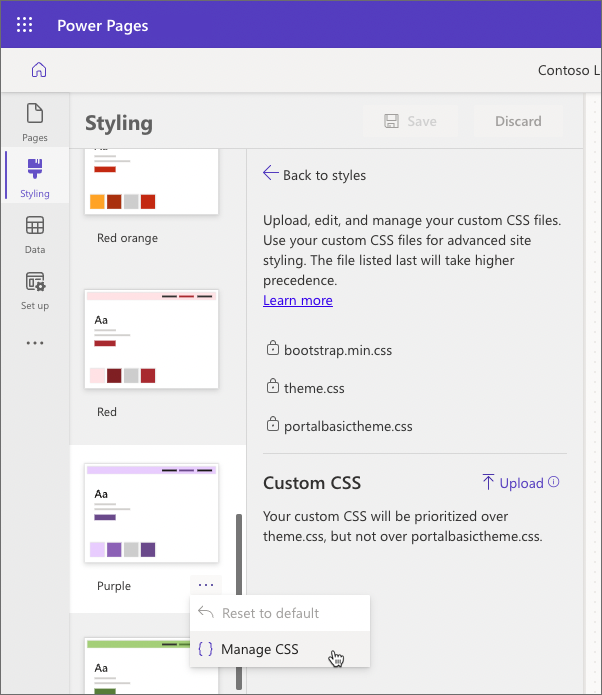This screenshot has height=695, width=602.
Task: Open the Learn more link
Action: 298,301
